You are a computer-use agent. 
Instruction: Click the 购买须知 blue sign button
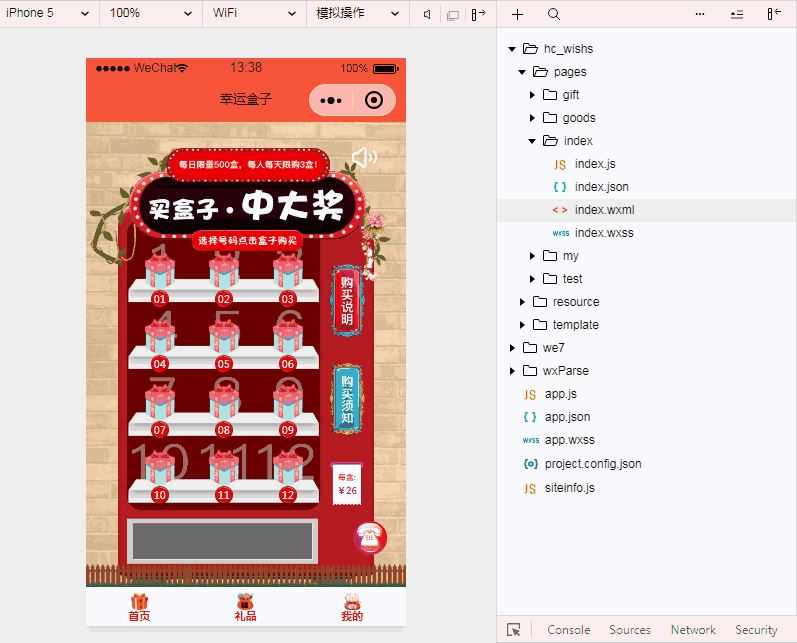[347, 399]
